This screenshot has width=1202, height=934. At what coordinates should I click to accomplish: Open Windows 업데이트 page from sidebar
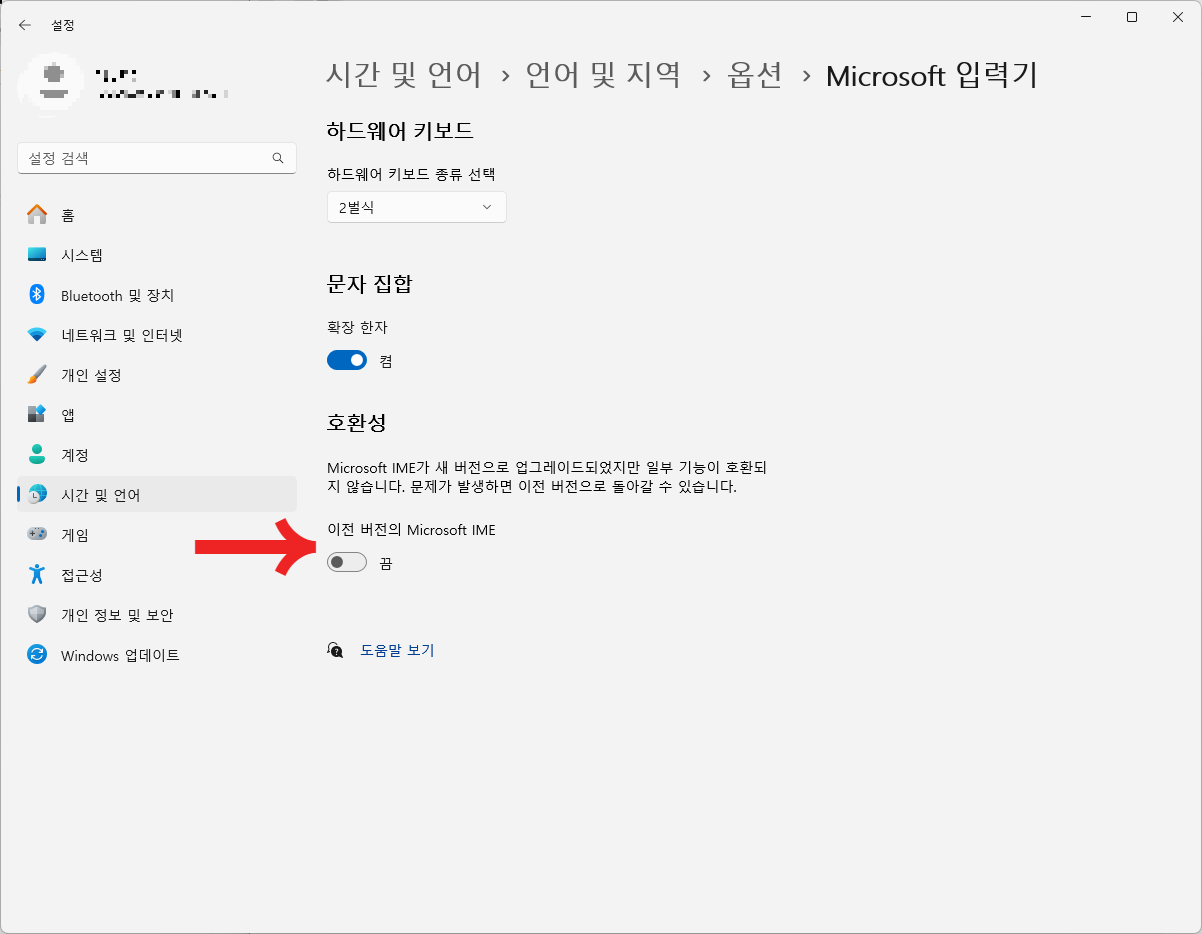pyautogui.click(x=157, y=655)
